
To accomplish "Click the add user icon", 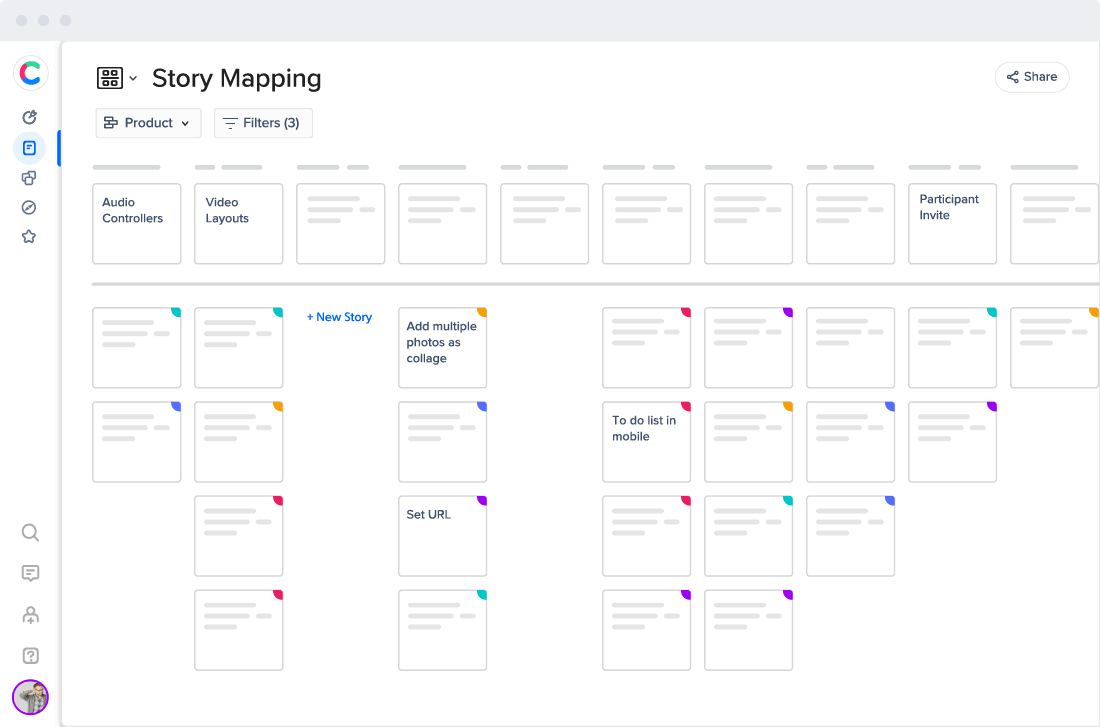I will (30, 615).
